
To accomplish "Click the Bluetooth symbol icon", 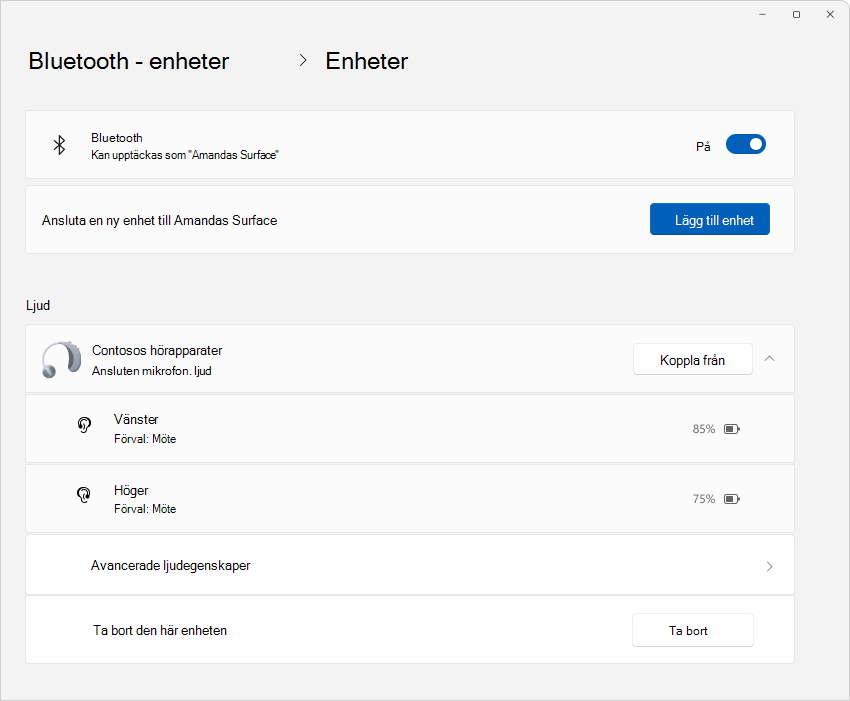I will 59,145.
